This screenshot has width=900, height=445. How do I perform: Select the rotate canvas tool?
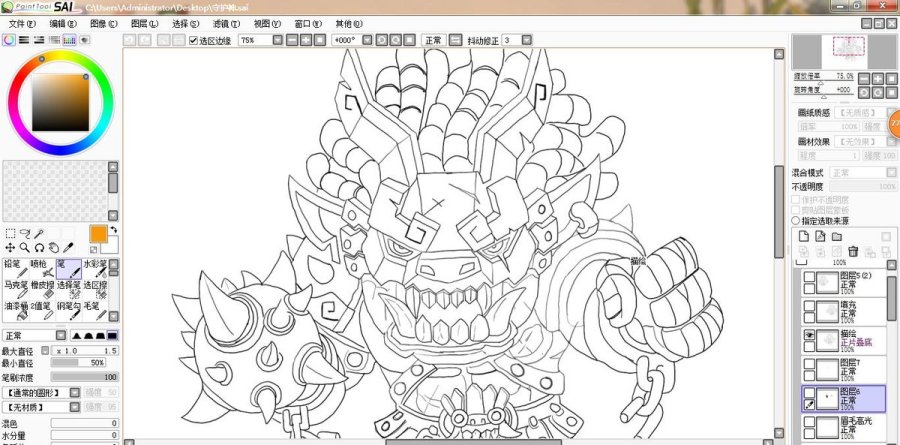pos(39,247)
